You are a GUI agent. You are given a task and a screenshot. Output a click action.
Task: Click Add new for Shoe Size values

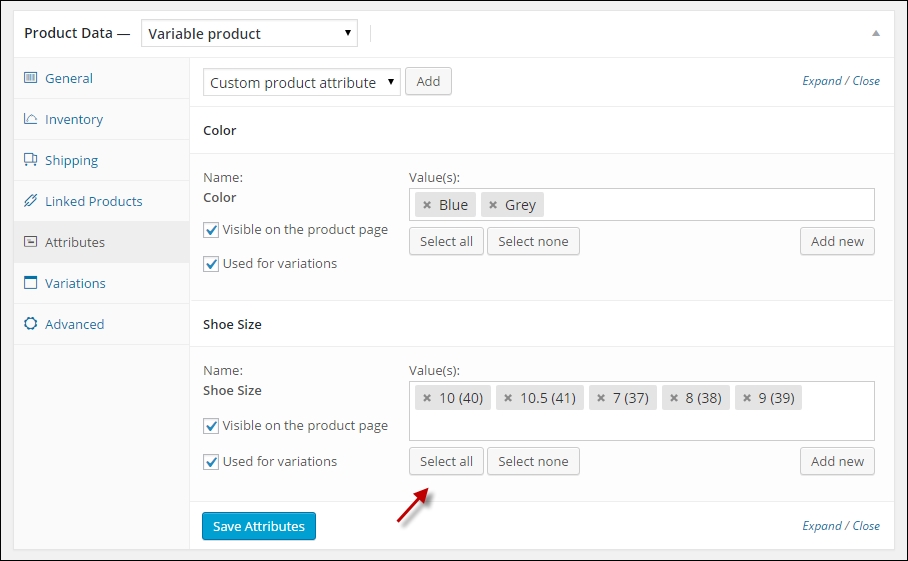coord(837,461)
